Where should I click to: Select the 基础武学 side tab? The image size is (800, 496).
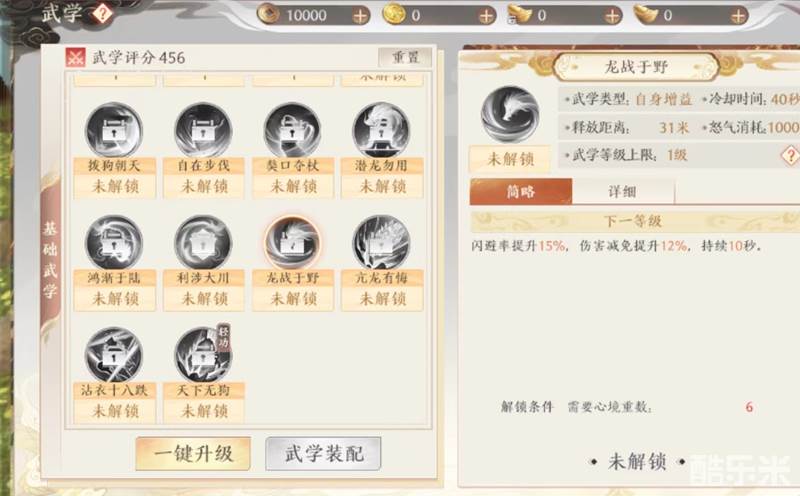(x=50, y=260)
